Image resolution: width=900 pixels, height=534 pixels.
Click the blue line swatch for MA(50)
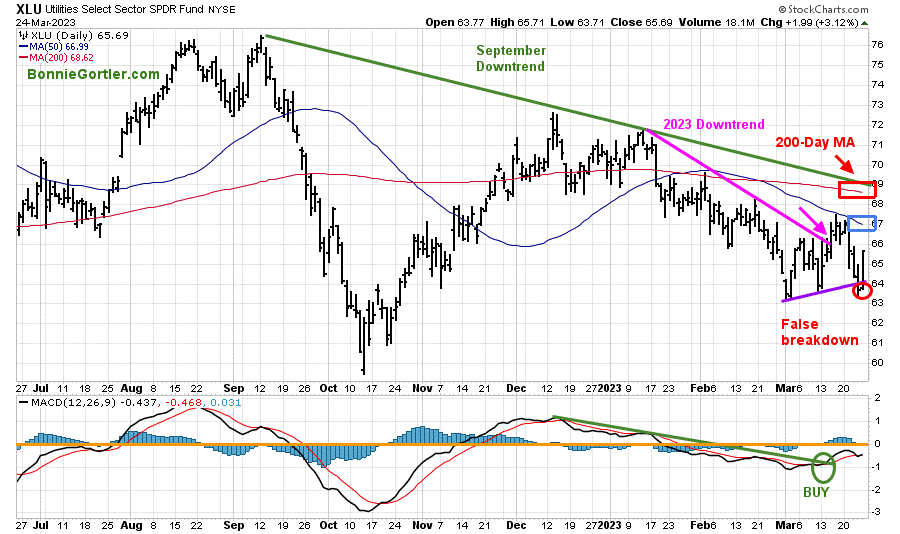(24, 47)
